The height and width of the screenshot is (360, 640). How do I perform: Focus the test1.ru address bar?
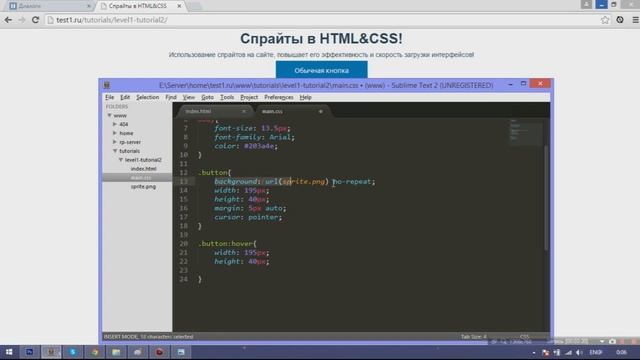click(x=322, y=20)
